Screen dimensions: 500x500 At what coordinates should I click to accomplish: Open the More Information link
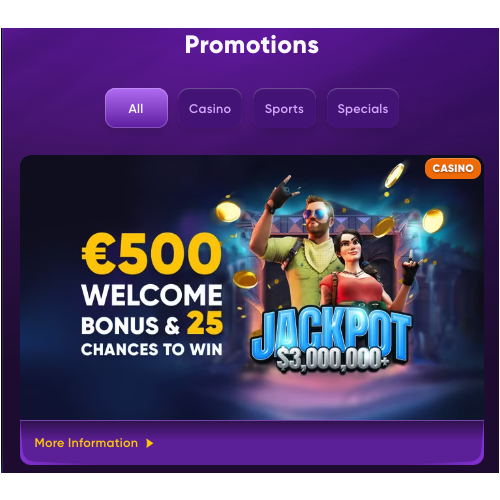tap(86, 443)
